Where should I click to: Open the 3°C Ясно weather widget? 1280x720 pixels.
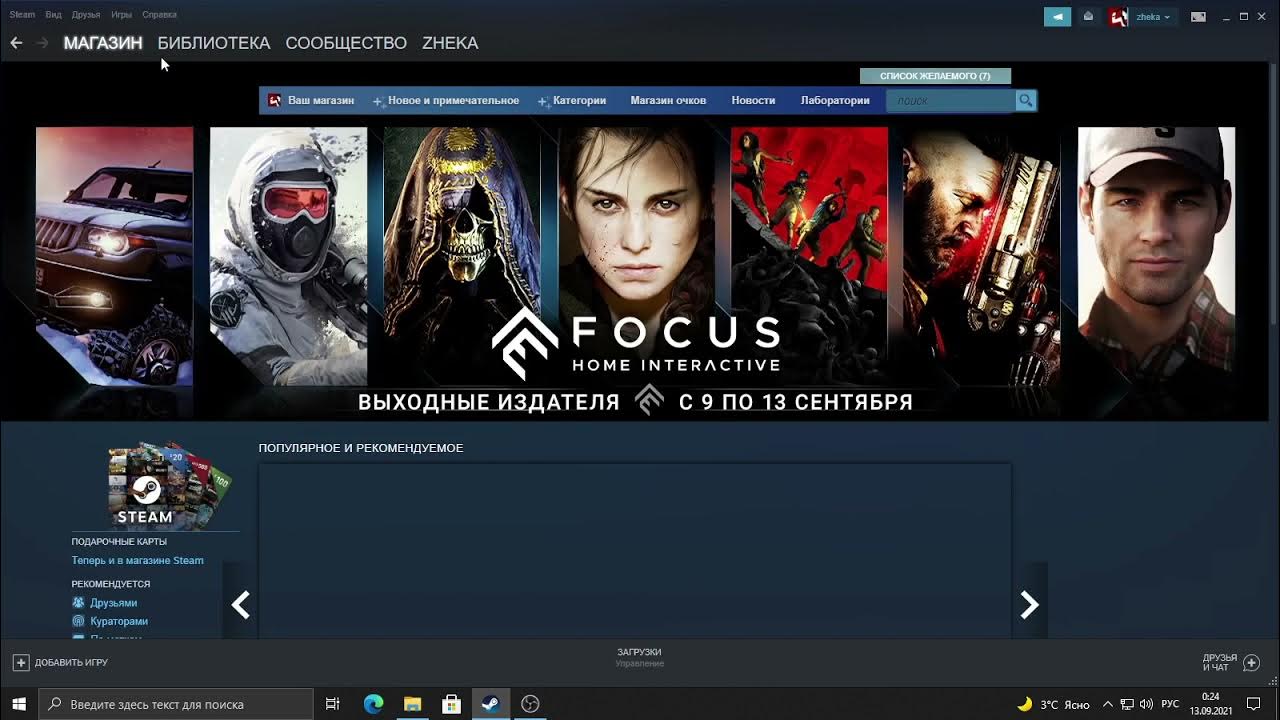1053,704
